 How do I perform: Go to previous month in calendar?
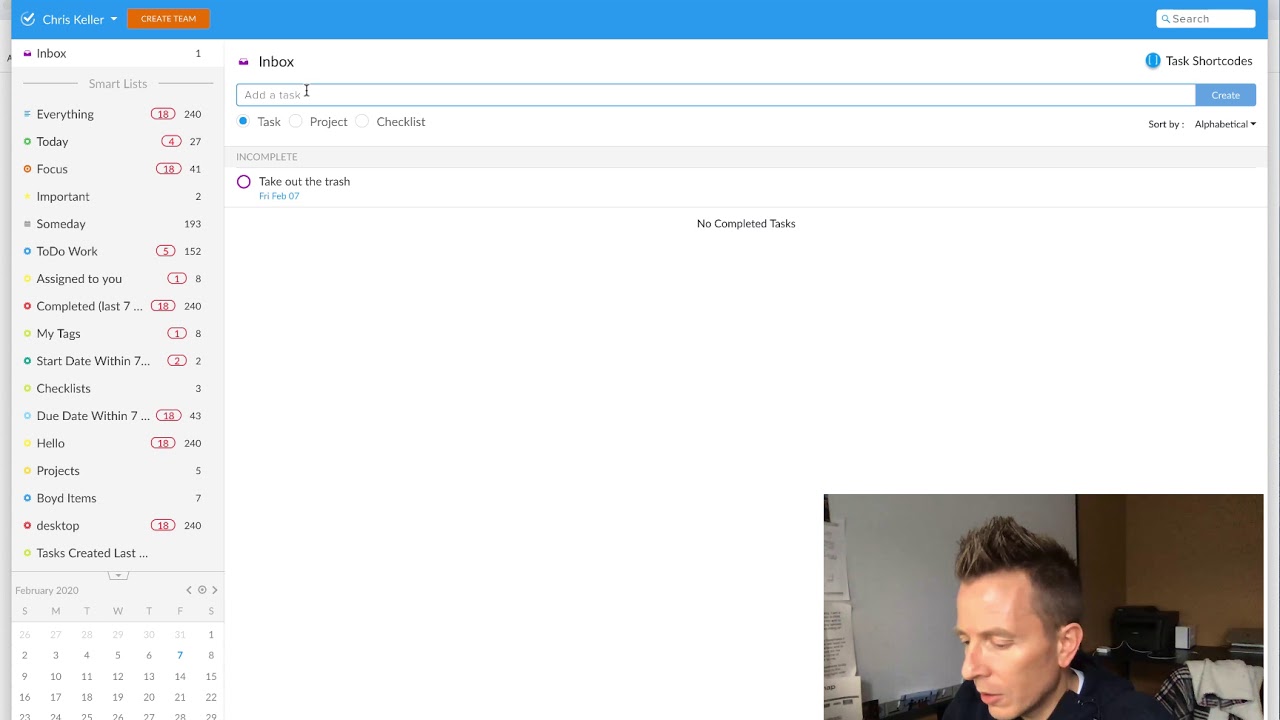click(188, 590)
